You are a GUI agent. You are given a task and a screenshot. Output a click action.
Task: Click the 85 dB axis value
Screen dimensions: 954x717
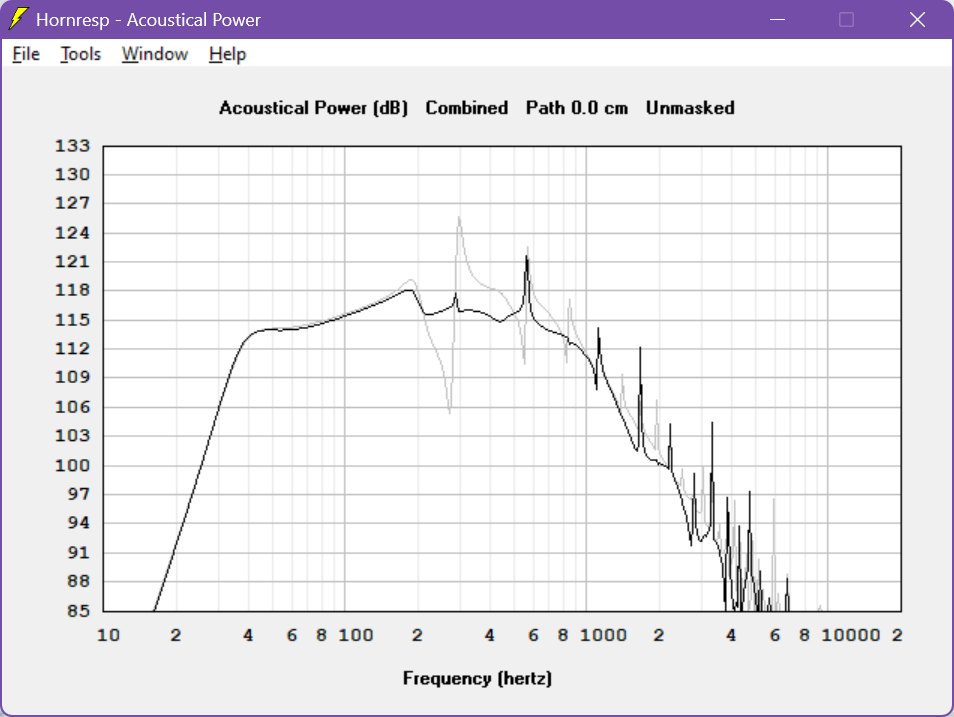(78, 610)
